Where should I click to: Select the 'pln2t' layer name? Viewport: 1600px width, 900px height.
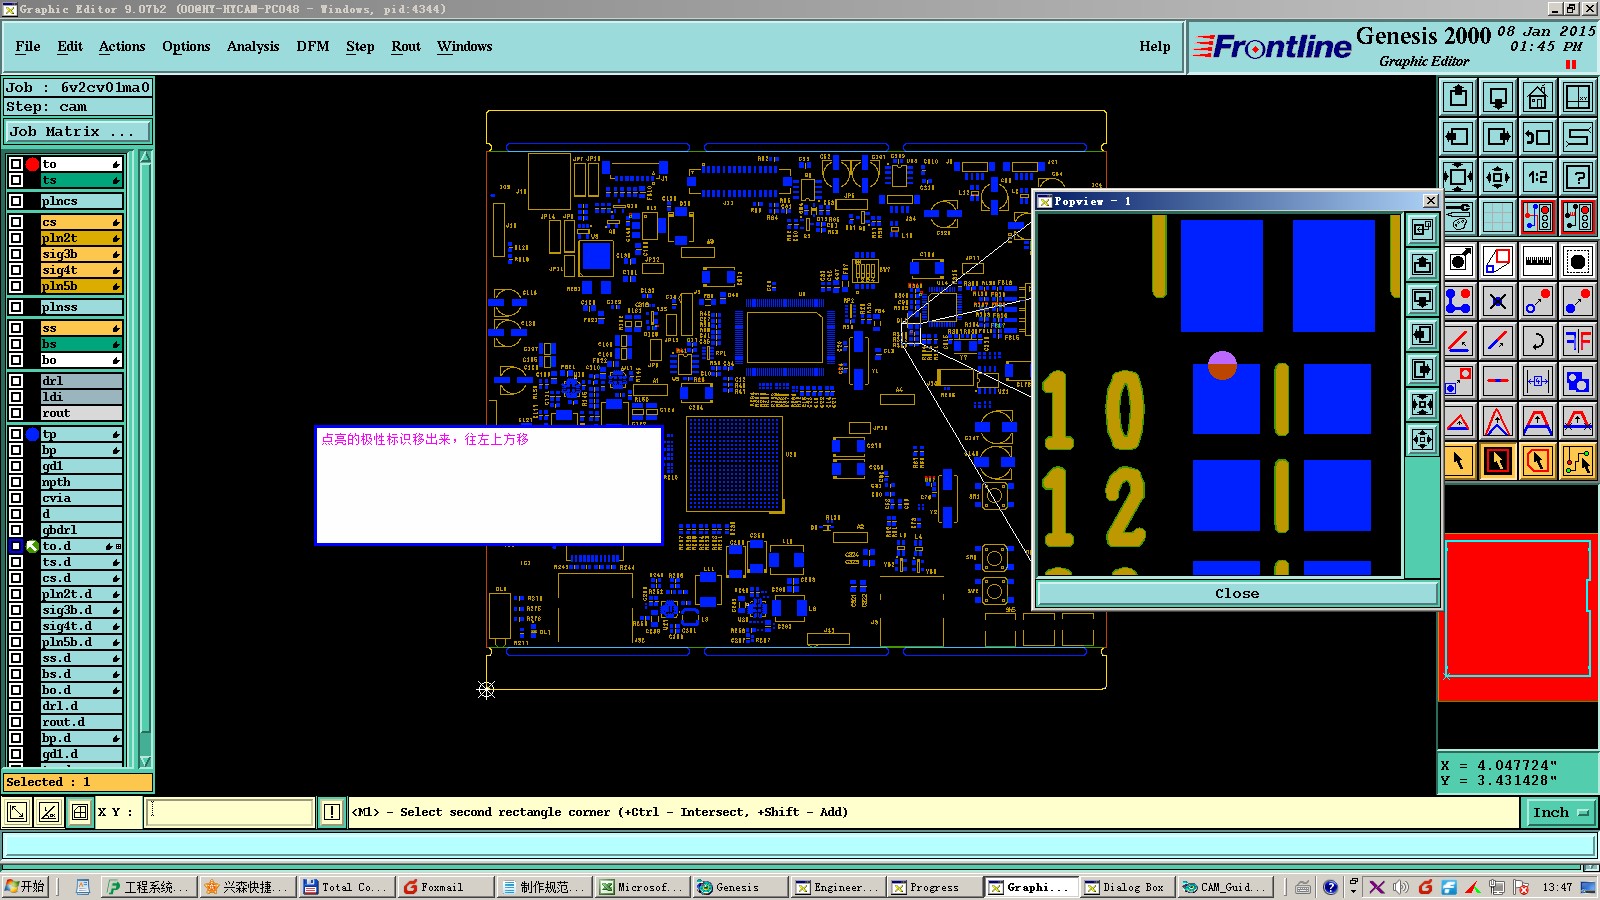[81, 238]
